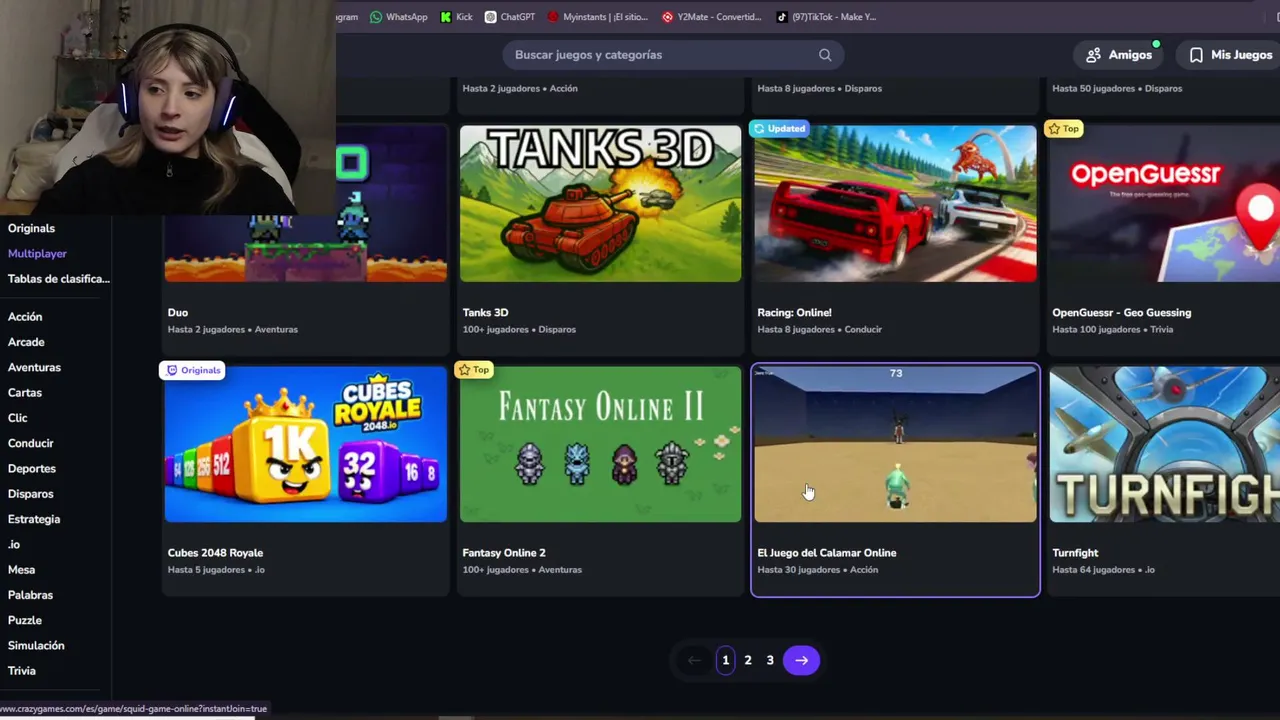
Task: Select page 1 in pagination
Action: pos(726,660)
